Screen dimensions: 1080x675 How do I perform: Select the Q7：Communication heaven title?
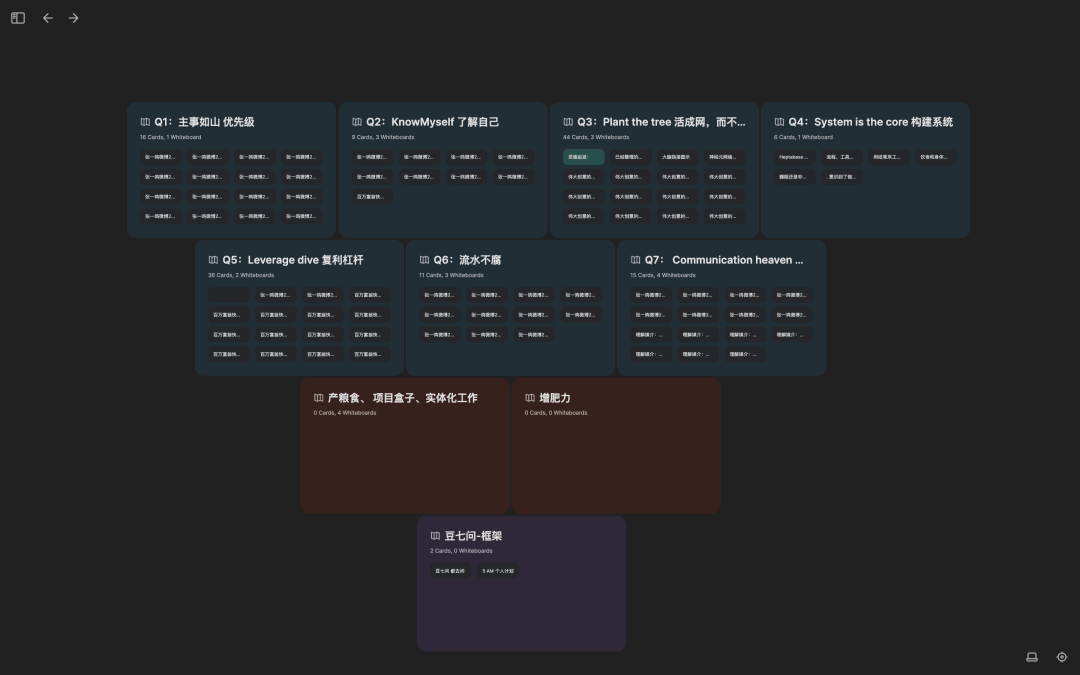click(724, 260)
